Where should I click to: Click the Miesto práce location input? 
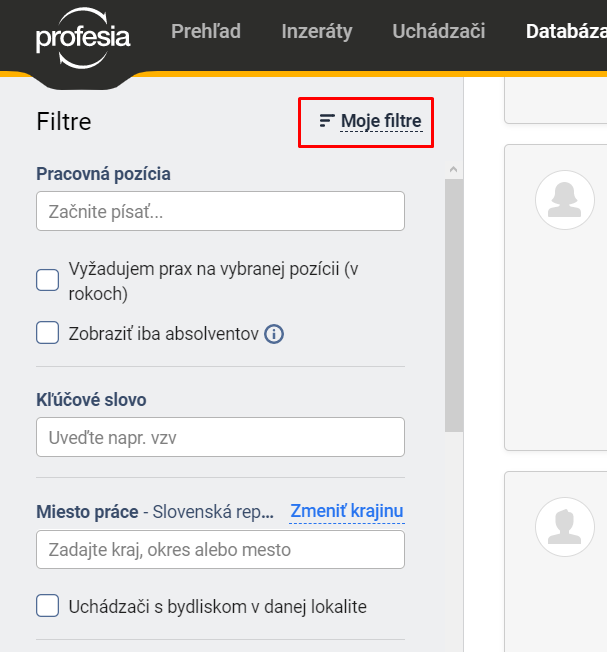coord(220,549)
